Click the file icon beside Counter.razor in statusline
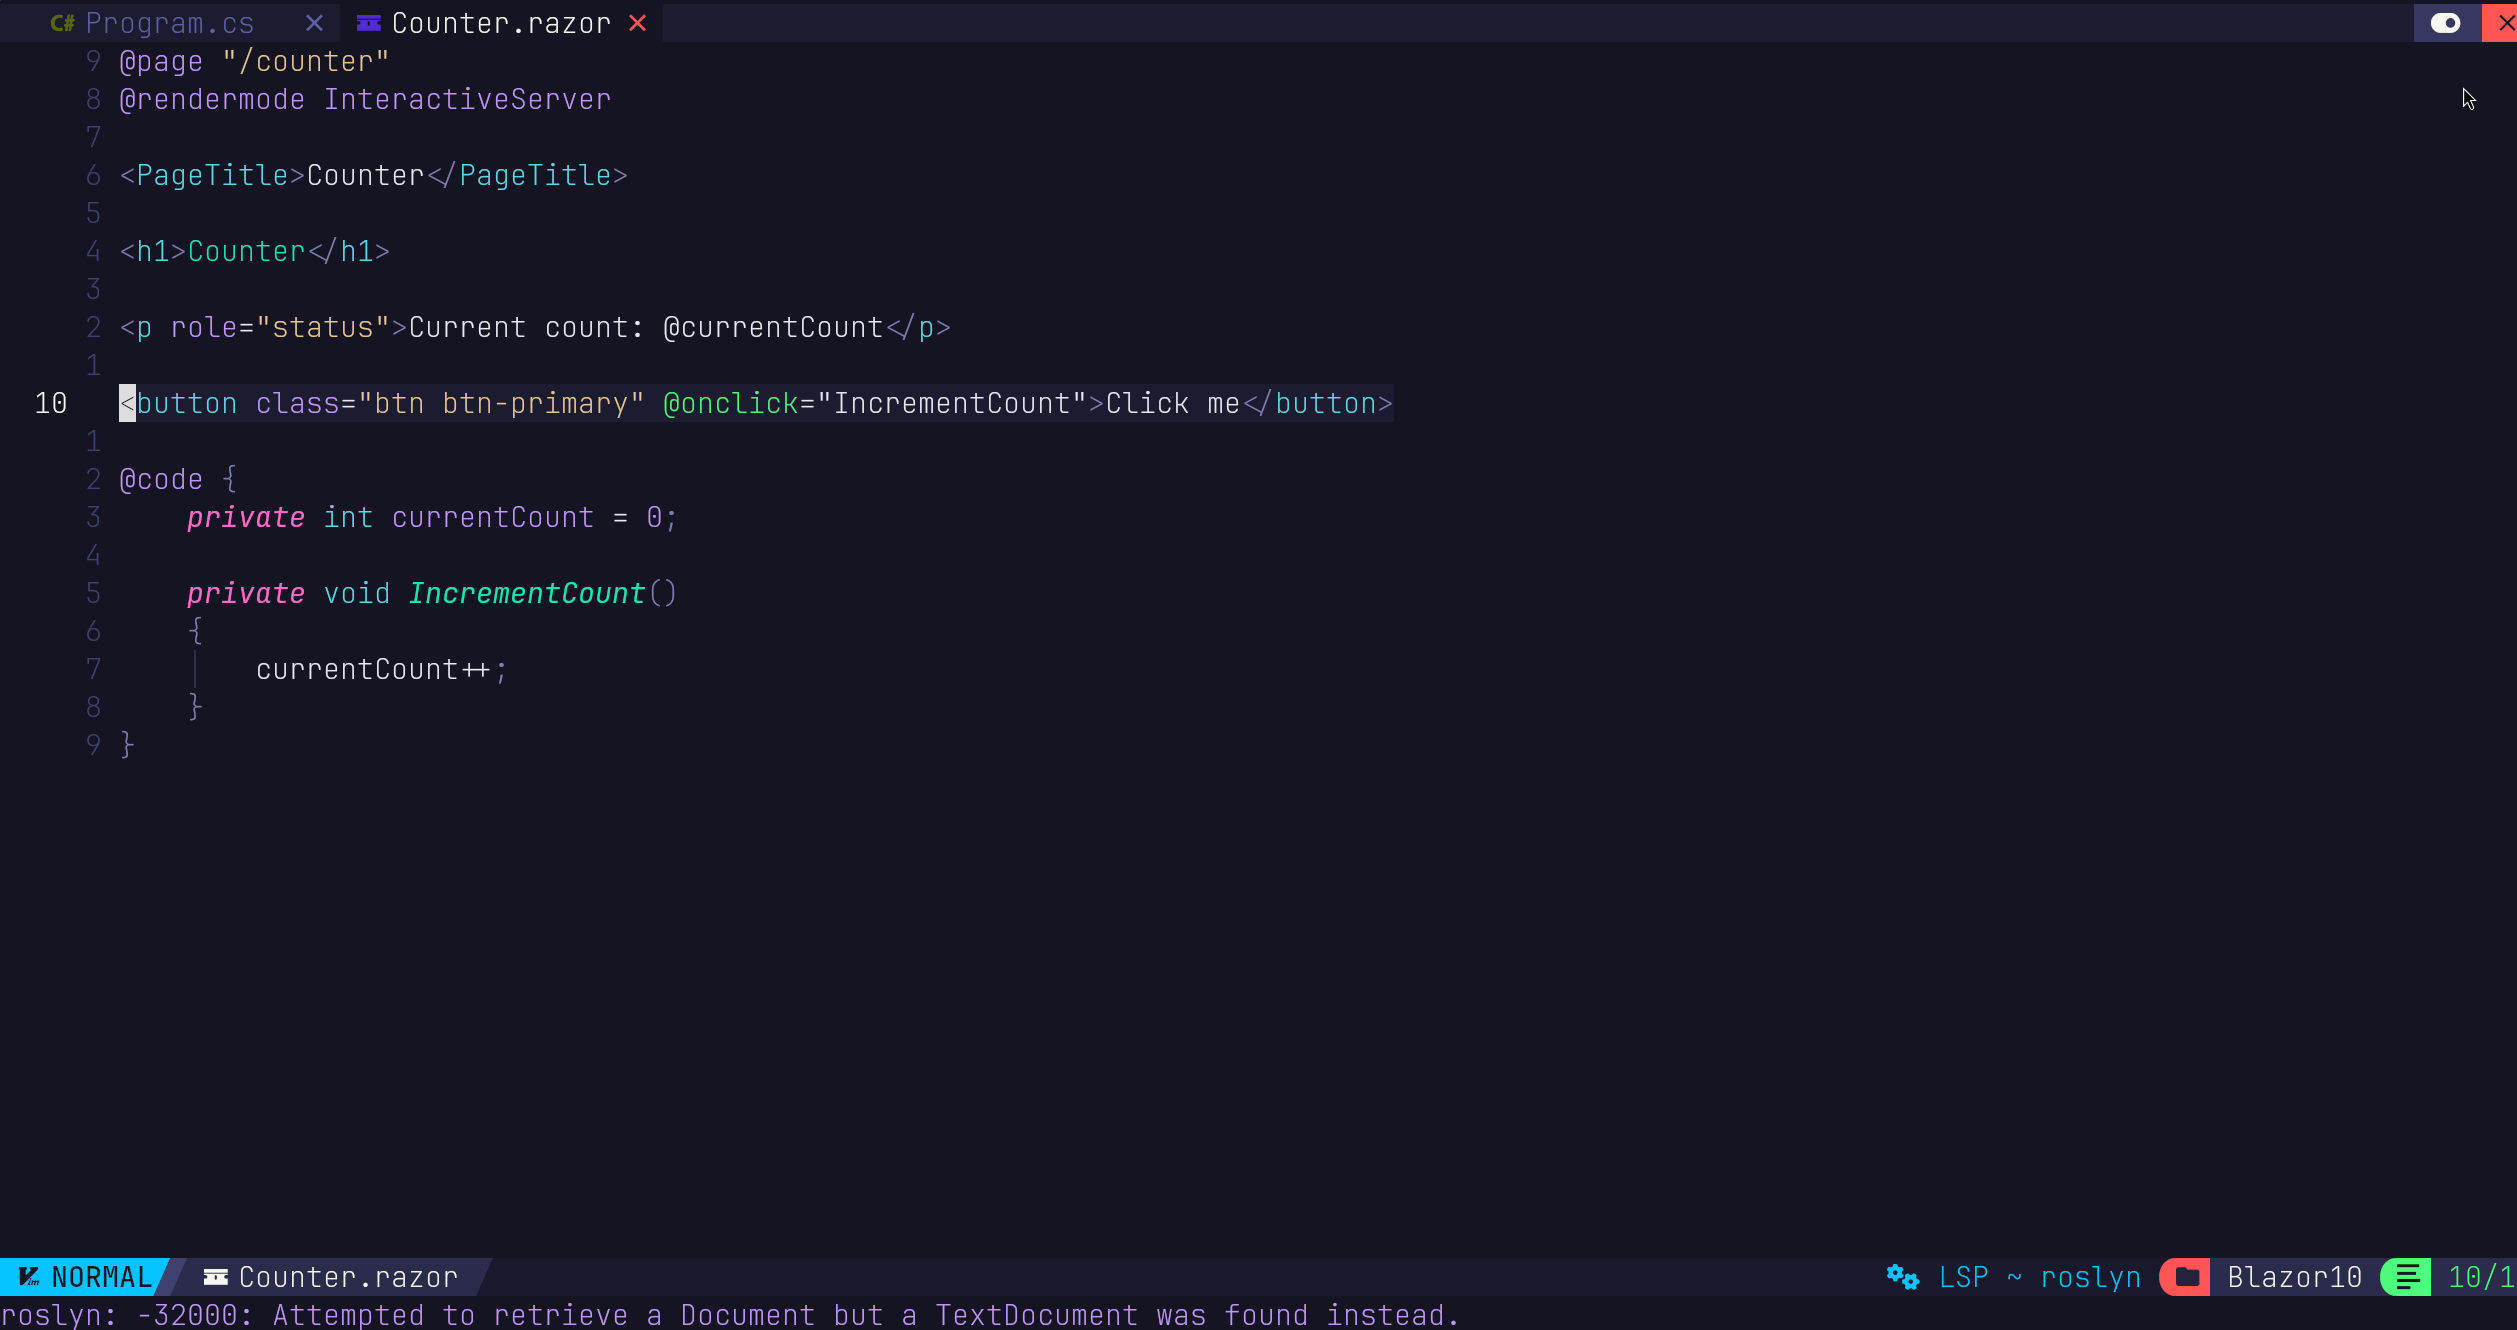Image resolution: width=2517 pixels, height=1330 pixels. pyautogui.click(x=215, y=1277)
